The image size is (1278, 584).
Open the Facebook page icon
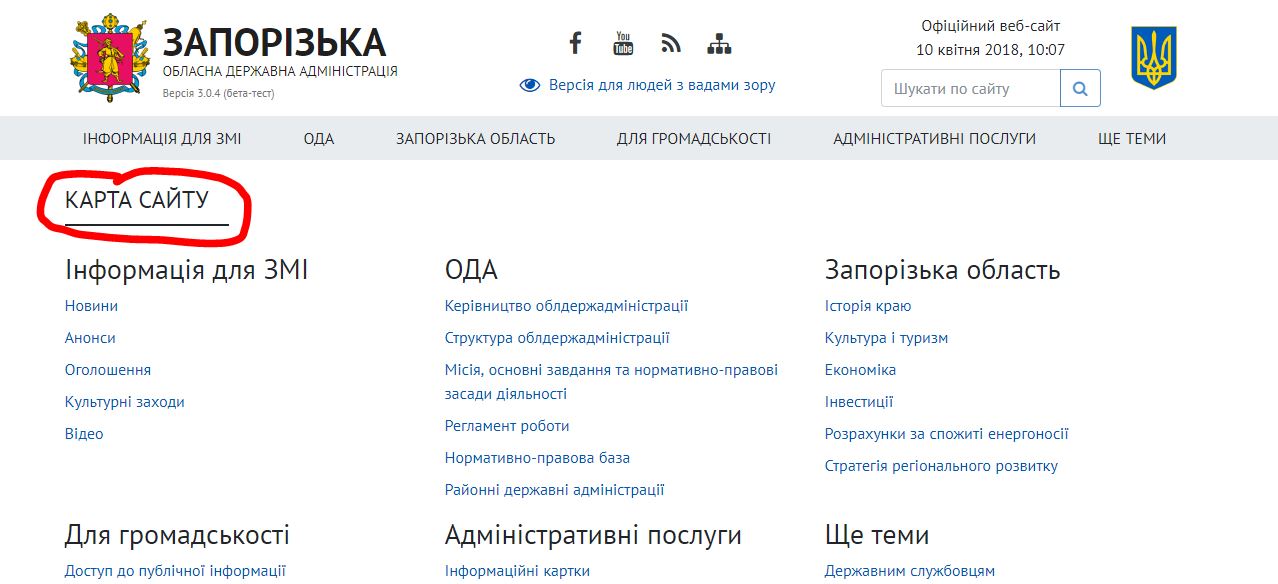click(x=575, y=43)
